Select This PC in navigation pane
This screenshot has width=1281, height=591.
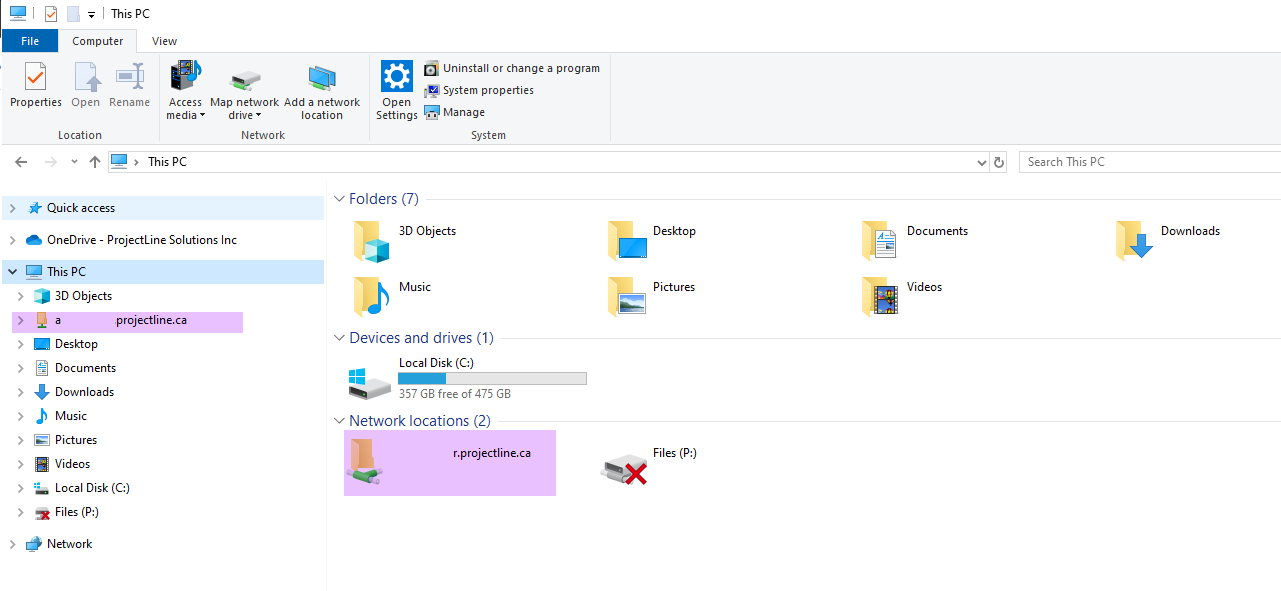[x=66, y=272]
